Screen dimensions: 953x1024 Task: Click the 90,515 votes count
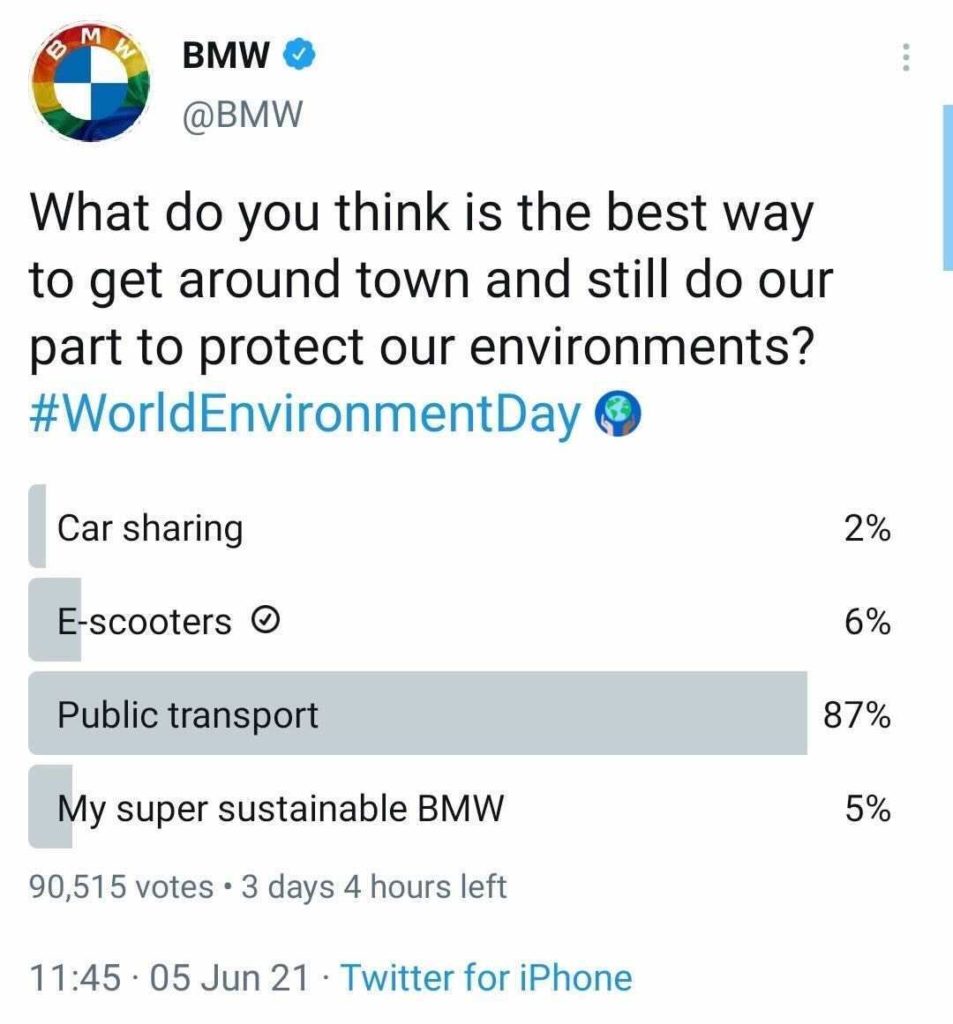[121, 887]
